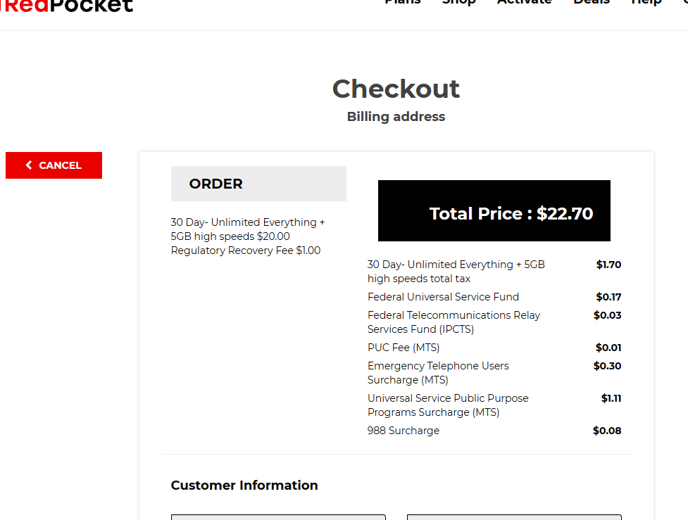This screenshot has width=688, height=520.
Task: Go to the Activate page
Action: 524,3
